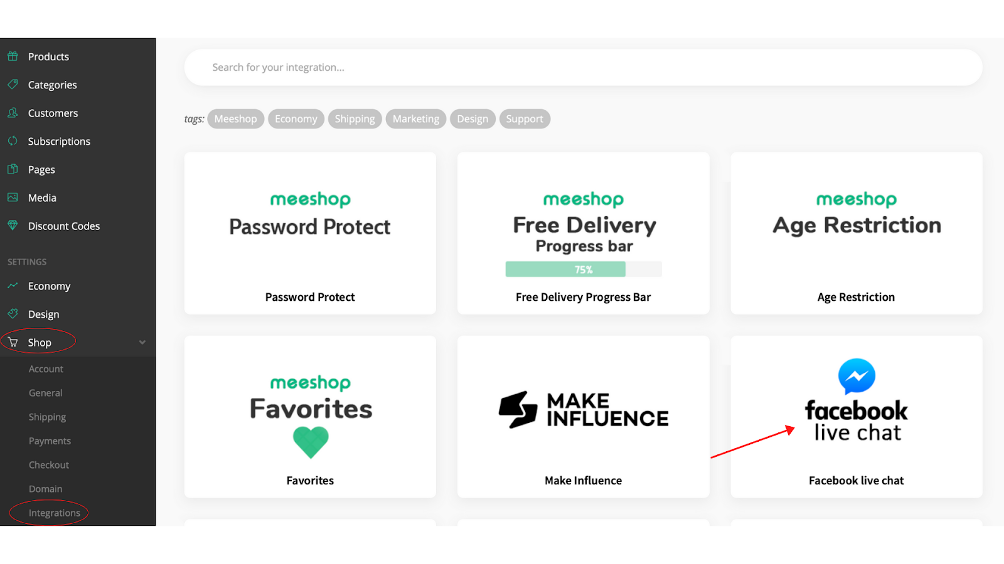Open Payments in the Shop submenu

tap(49, 440)
